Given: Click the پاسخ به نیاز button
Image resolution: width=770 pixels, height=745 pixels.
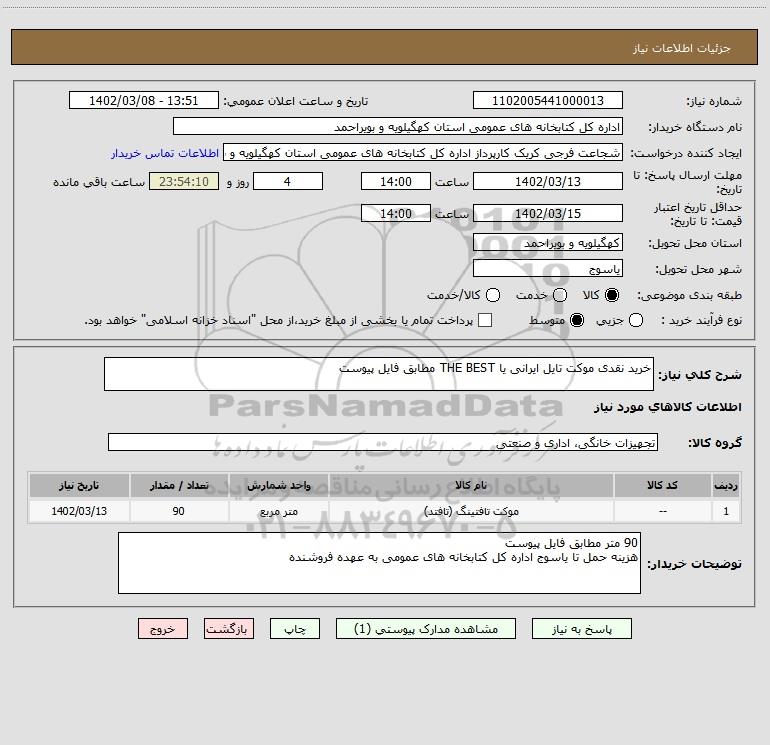Looking at the screenshot, I should (581, 629).
